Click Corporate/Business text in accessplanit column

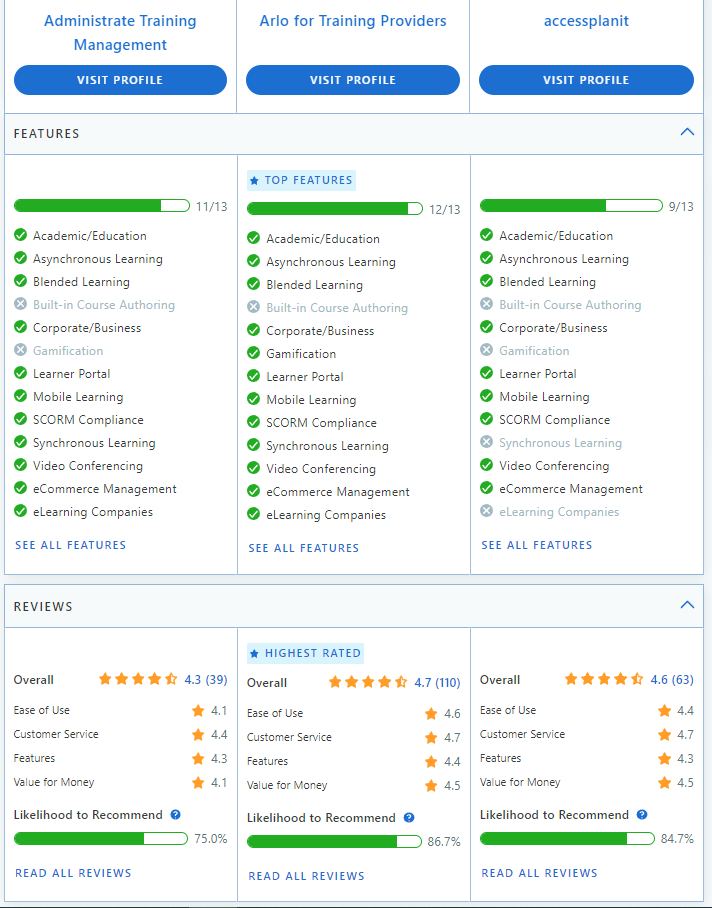553,328
